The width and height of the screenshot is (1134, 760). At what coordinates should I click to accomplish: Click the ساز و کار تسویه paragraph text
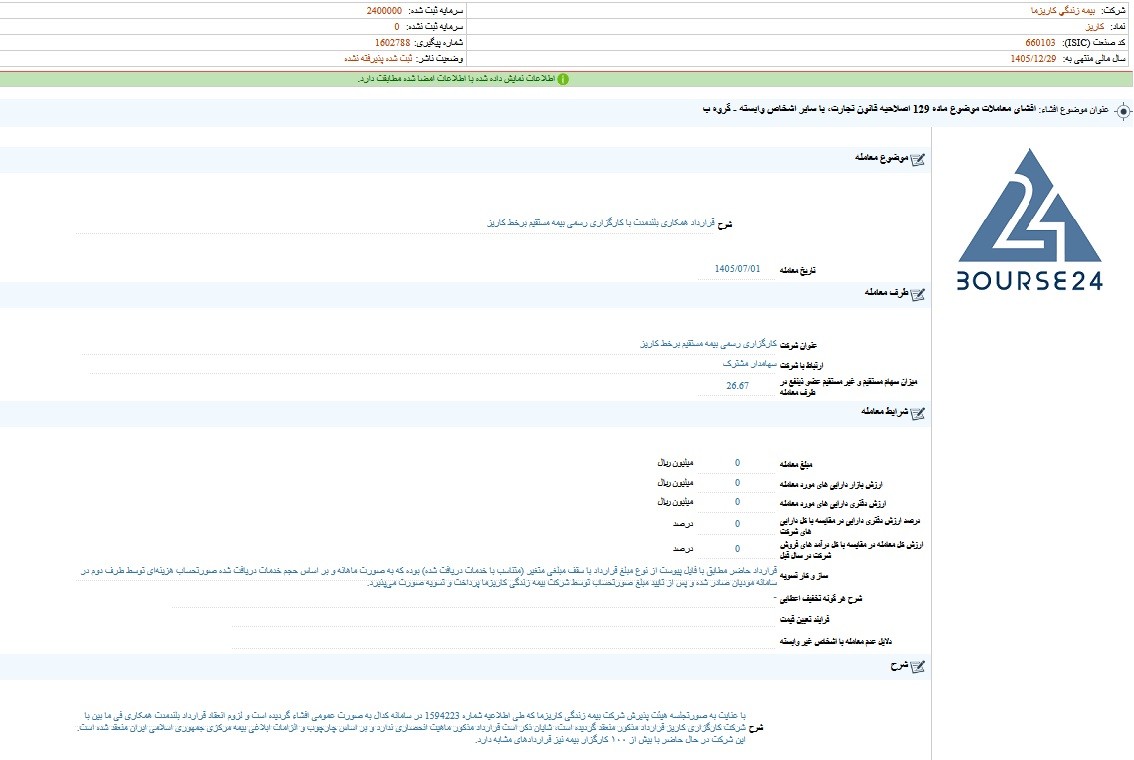428,576
